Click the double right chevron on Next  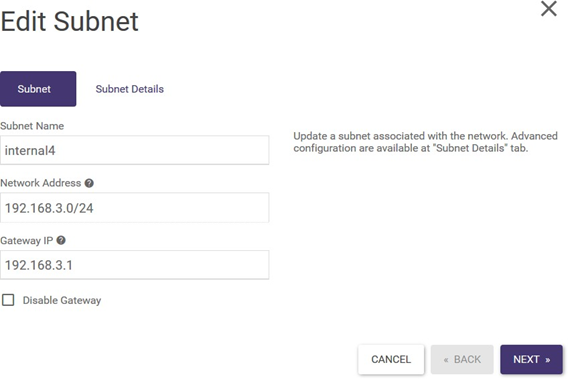pyautogui.click(x=548, y=360)
